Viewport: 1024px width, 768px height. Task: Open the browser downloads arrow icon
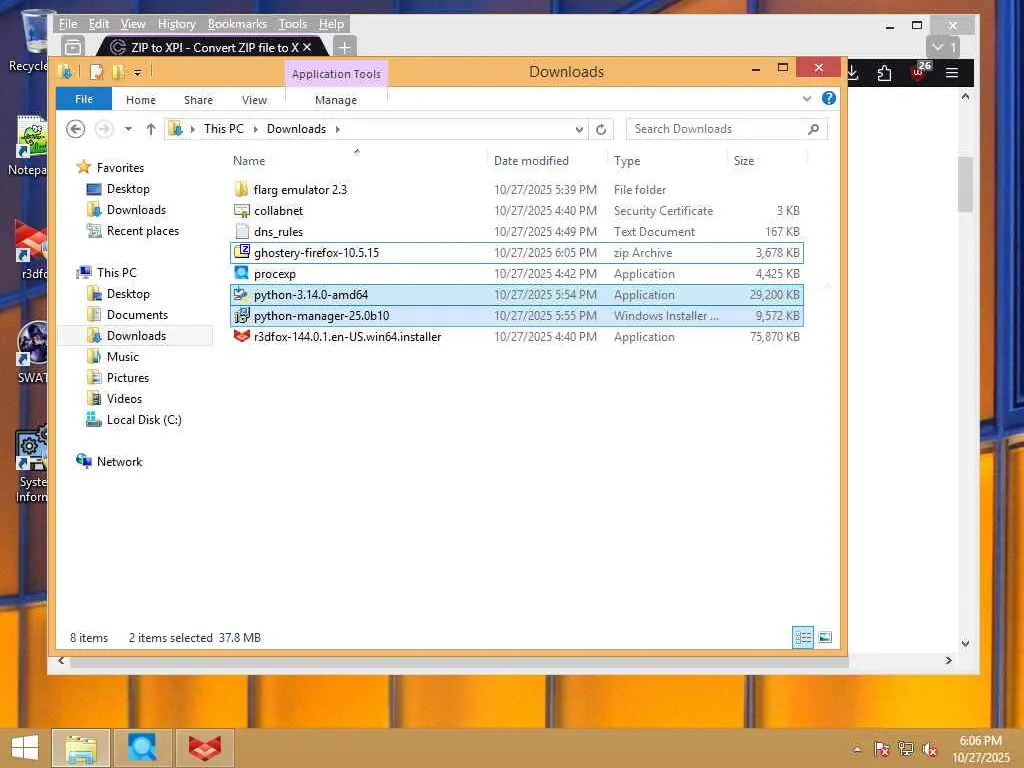tap(853, 72)
